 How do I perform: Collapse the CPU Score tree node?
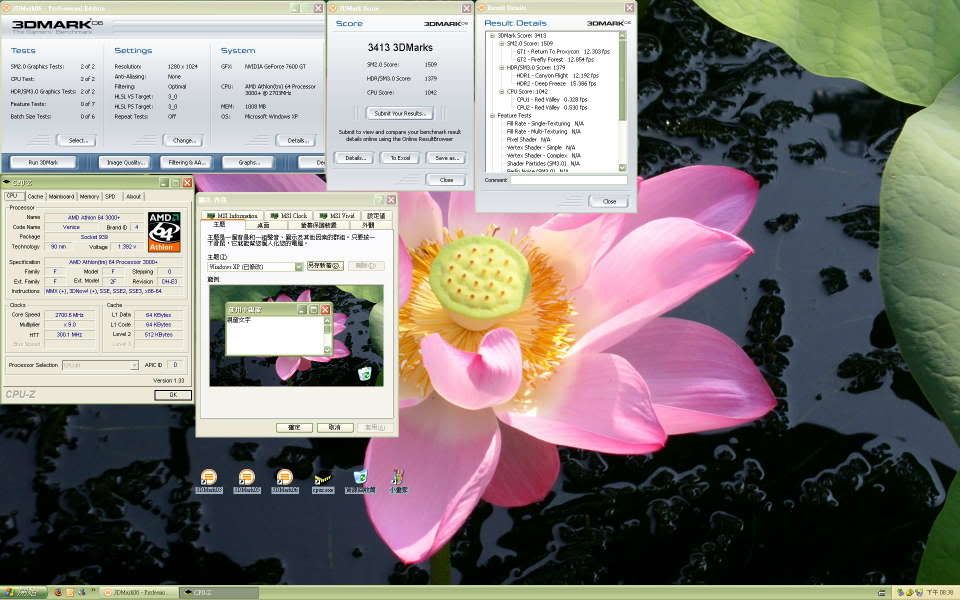(499, 91)
